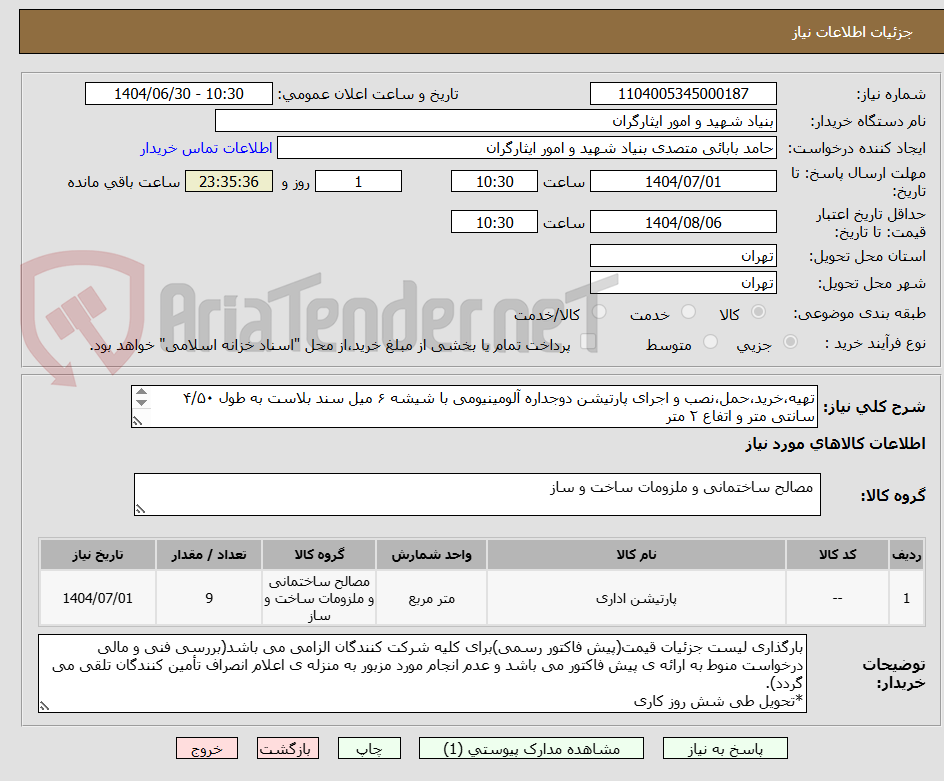Click the اطلاعات کالاهای مورد نیاز heading
Screen dimensions: 944x781
pos(835,444)
